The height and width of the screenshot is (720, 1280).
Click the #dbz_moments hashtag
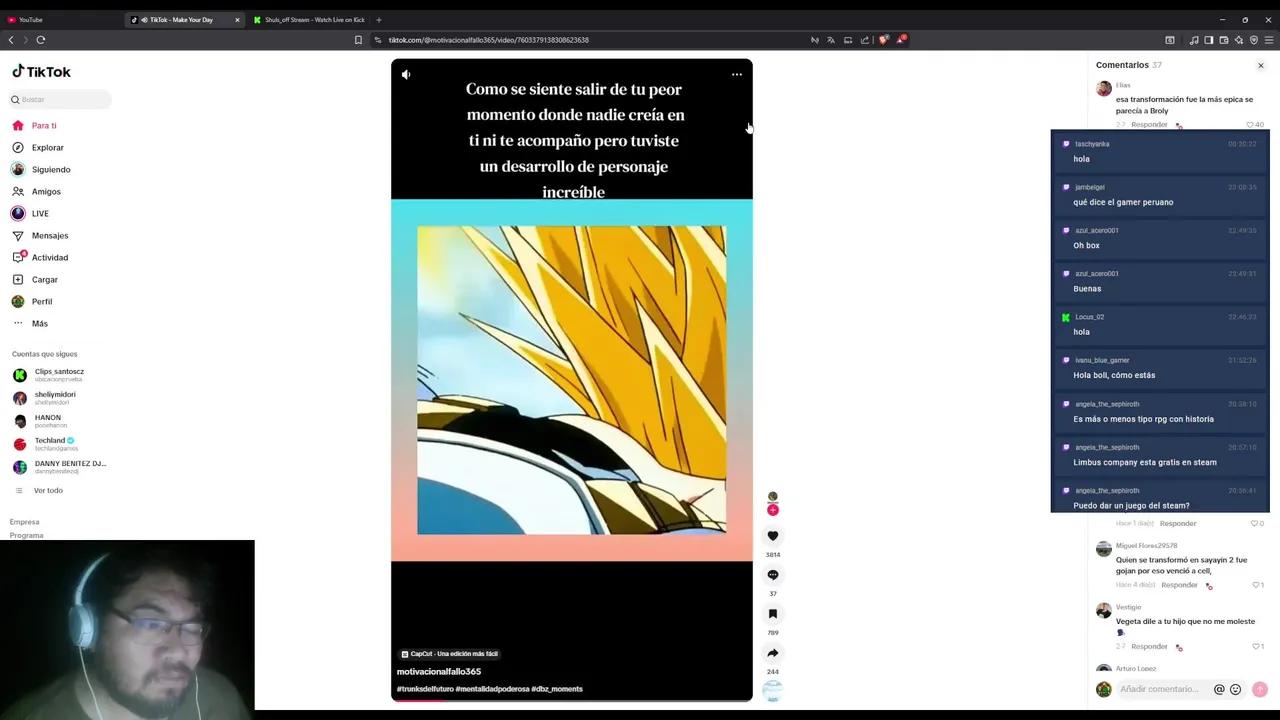(x=557, y=689)
